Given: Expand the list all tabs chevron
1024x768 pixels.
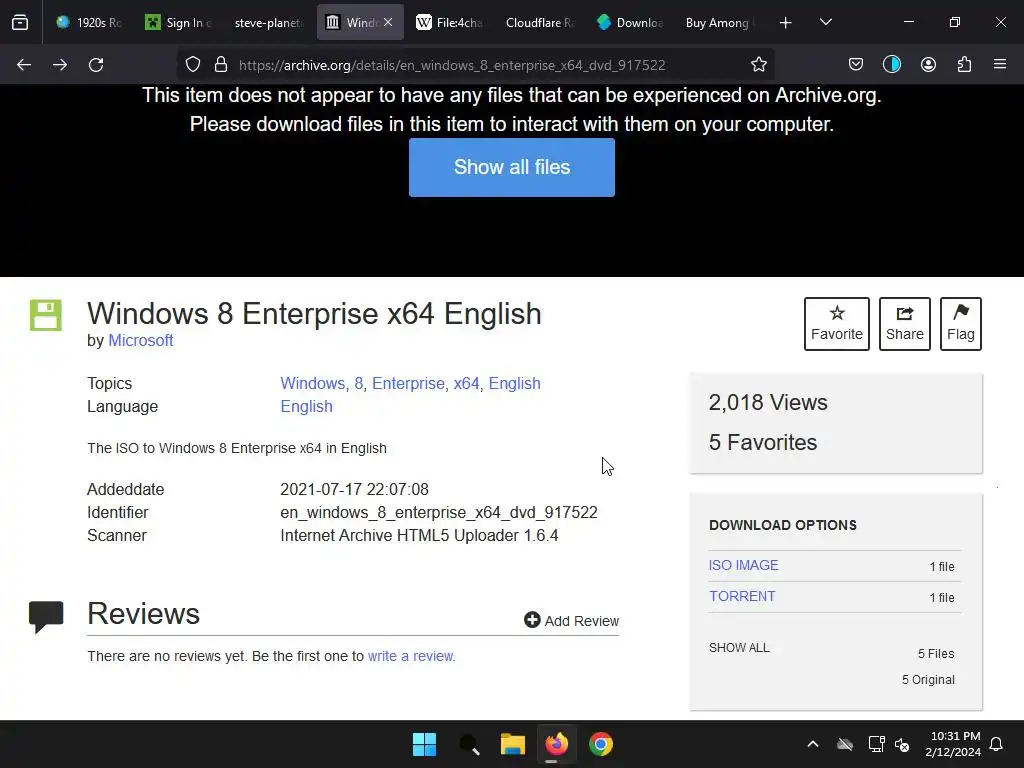Looking at the screenshot, I should coord(825,22).
